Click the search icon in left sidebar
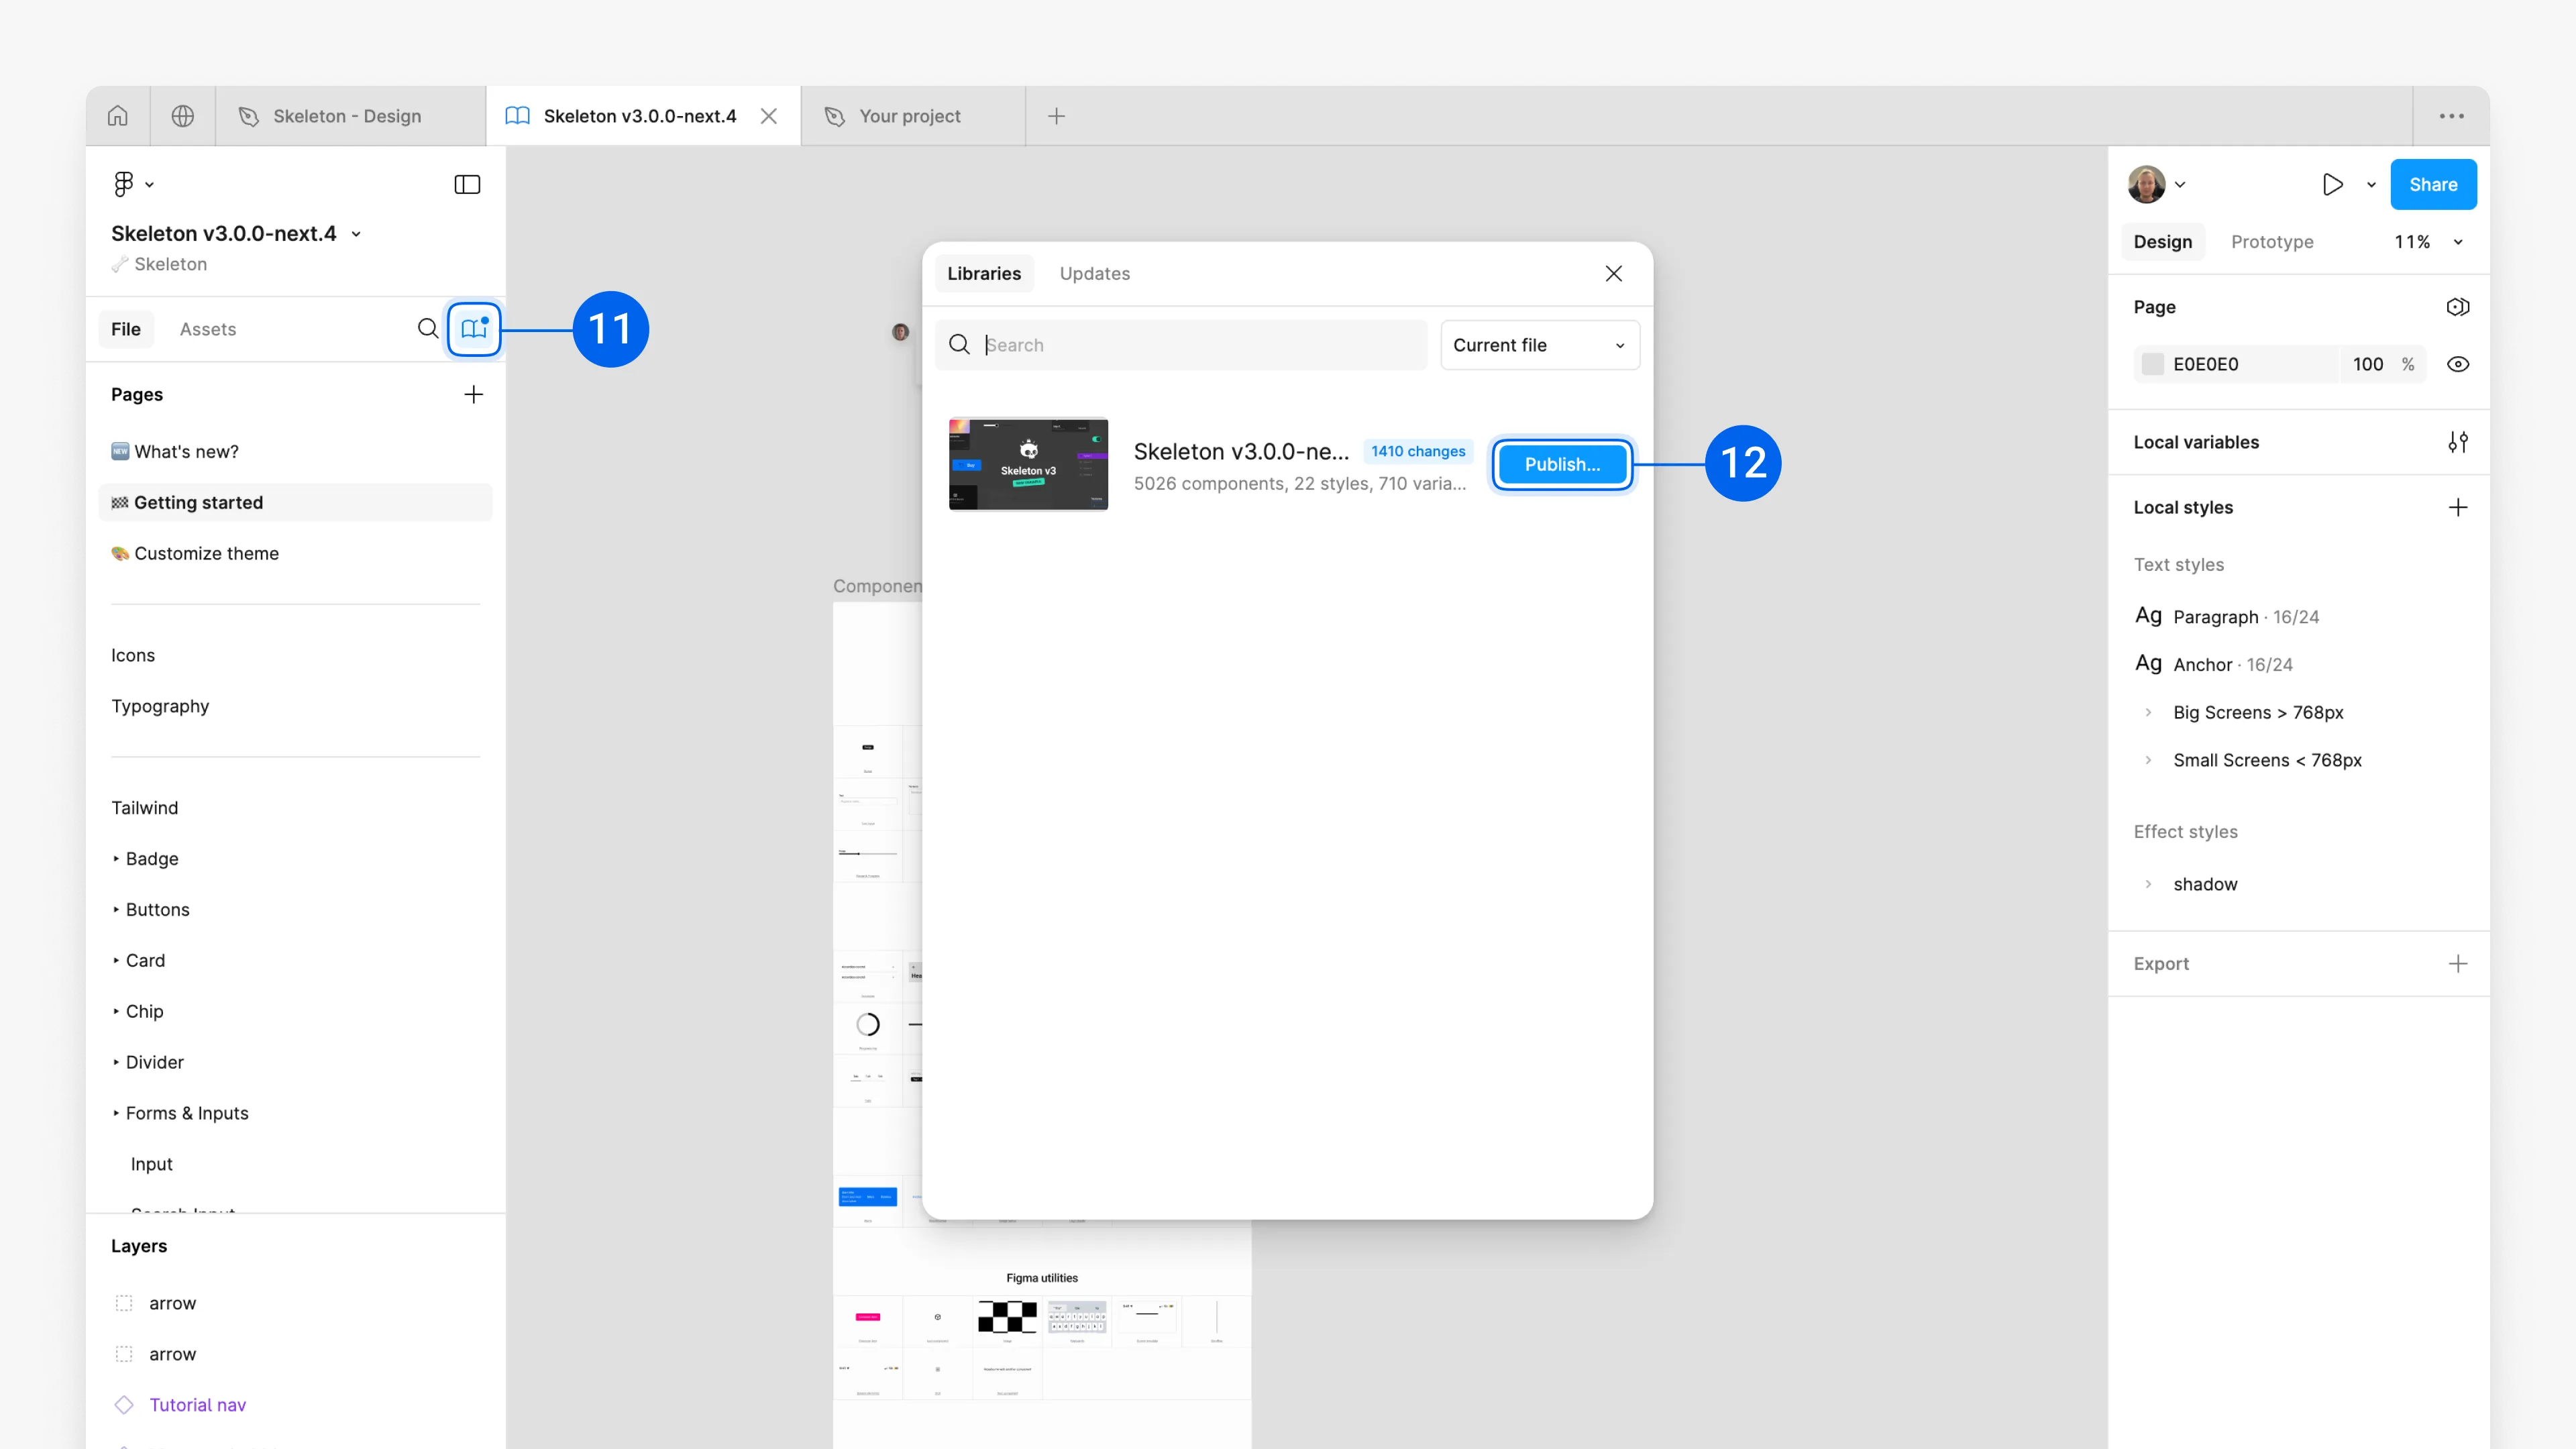 click(428, 329)
